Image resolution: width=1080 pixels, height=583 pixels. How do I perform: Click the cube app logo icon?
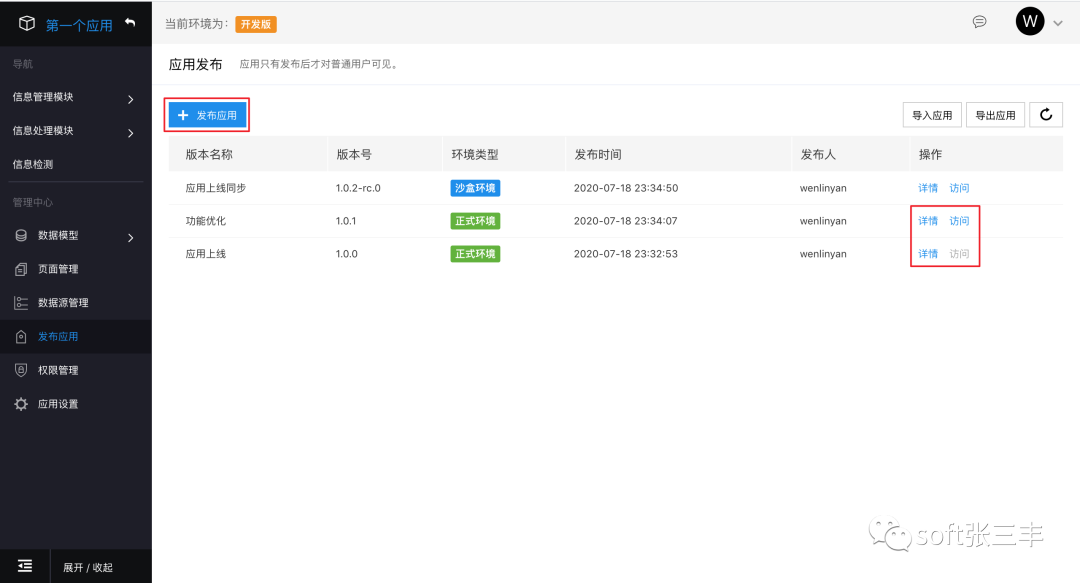[27, 23]
